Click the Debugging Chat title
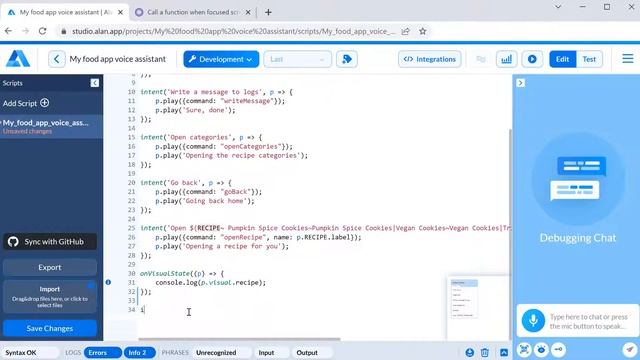640x360 pixels. tap(578, 238)
